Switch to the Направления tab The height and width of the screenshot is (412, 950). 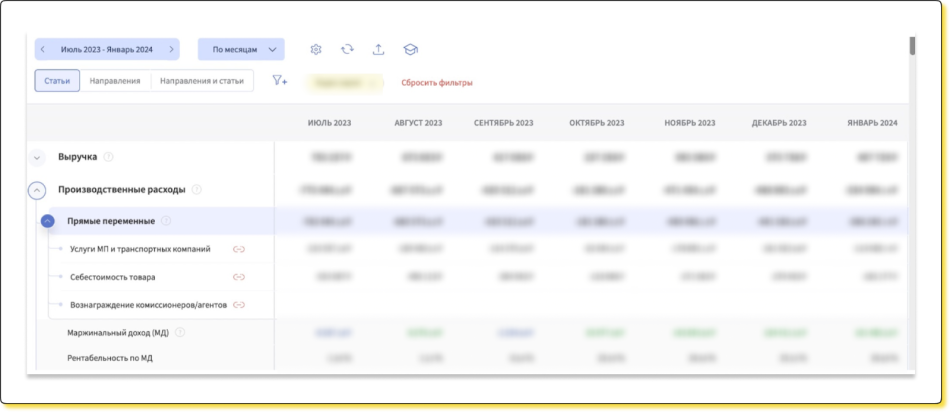(x=115, y=81)
